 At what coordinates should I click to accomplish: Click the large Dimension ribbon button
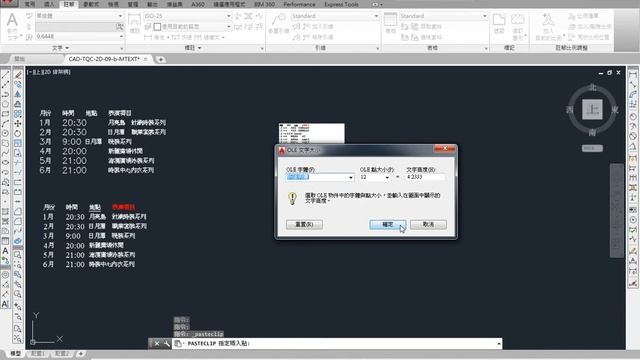[134, 23]
